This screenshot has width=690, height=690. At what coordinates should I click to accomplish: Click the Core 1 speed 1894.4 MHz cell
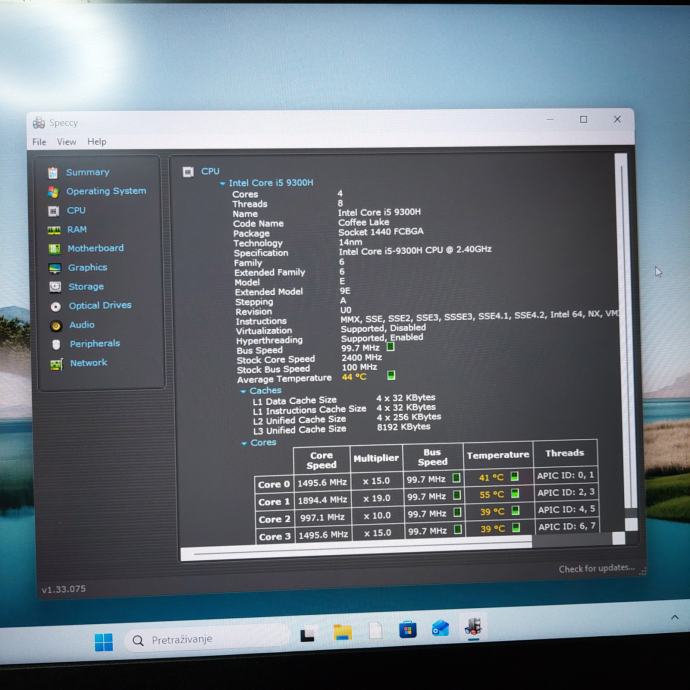(323, 500)
